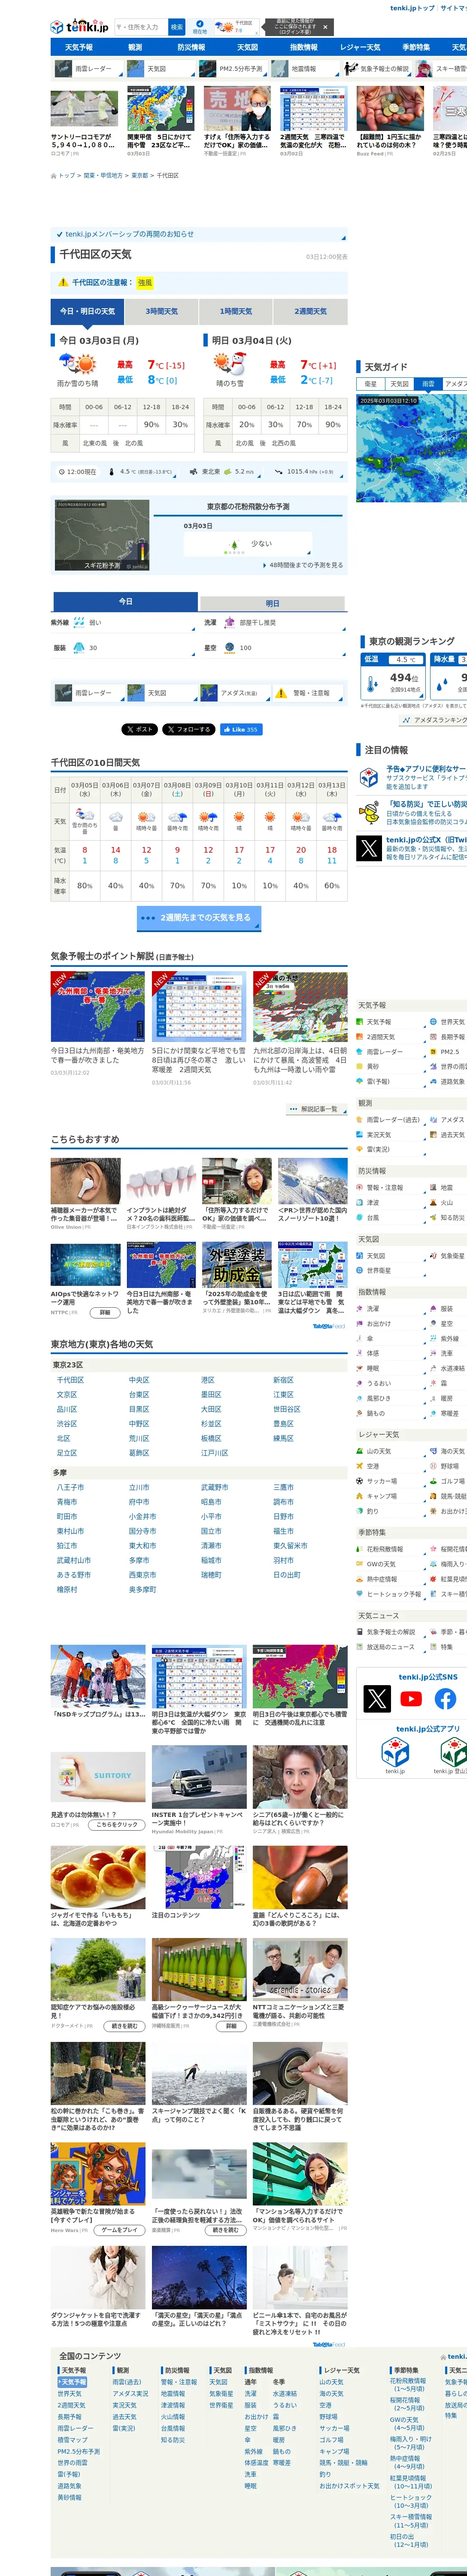Click the golf icon beside ゴルフ場
The height and width of the screenshot is (2576, 467).
pyautogui.click(x=434, y=1481)
